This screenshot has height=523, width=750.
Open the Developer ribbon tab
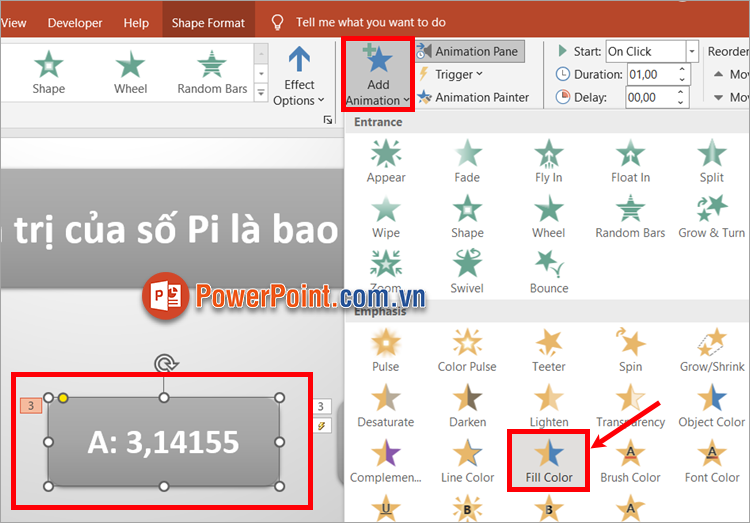[75, 22]
